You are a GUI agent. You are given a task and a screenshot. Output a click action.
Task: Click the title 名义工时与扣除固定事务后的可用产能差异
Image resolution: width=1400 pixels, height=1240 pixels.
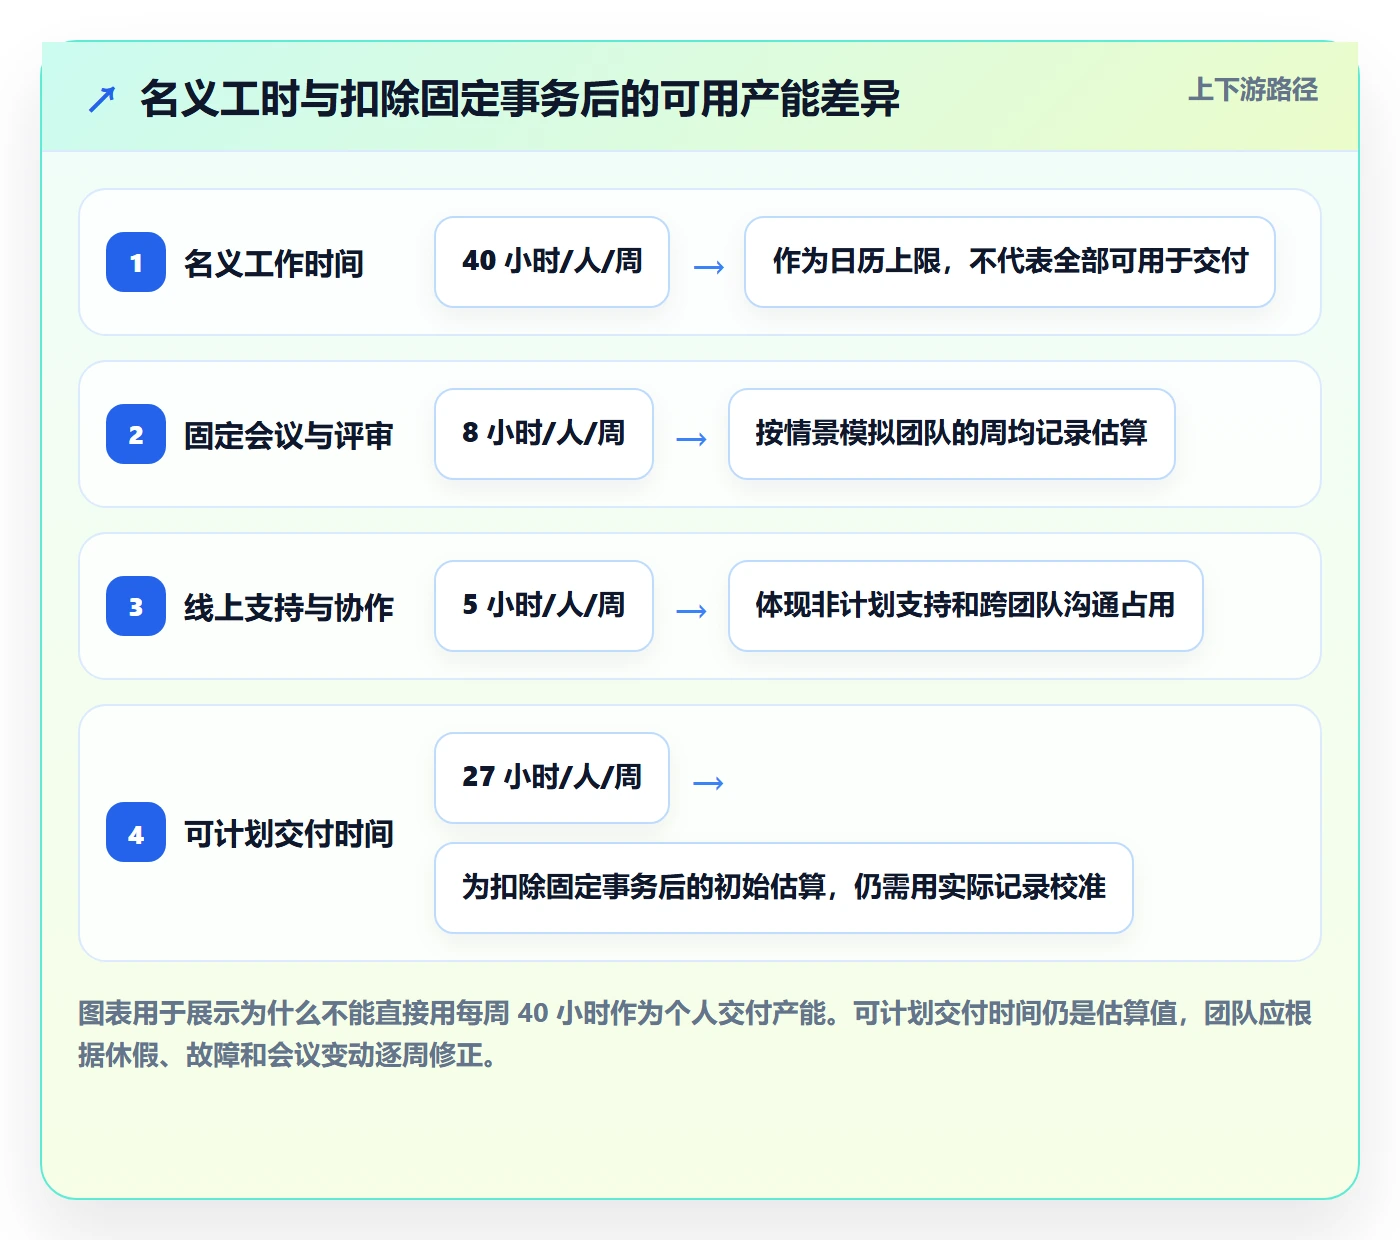(x=520, y=99)
